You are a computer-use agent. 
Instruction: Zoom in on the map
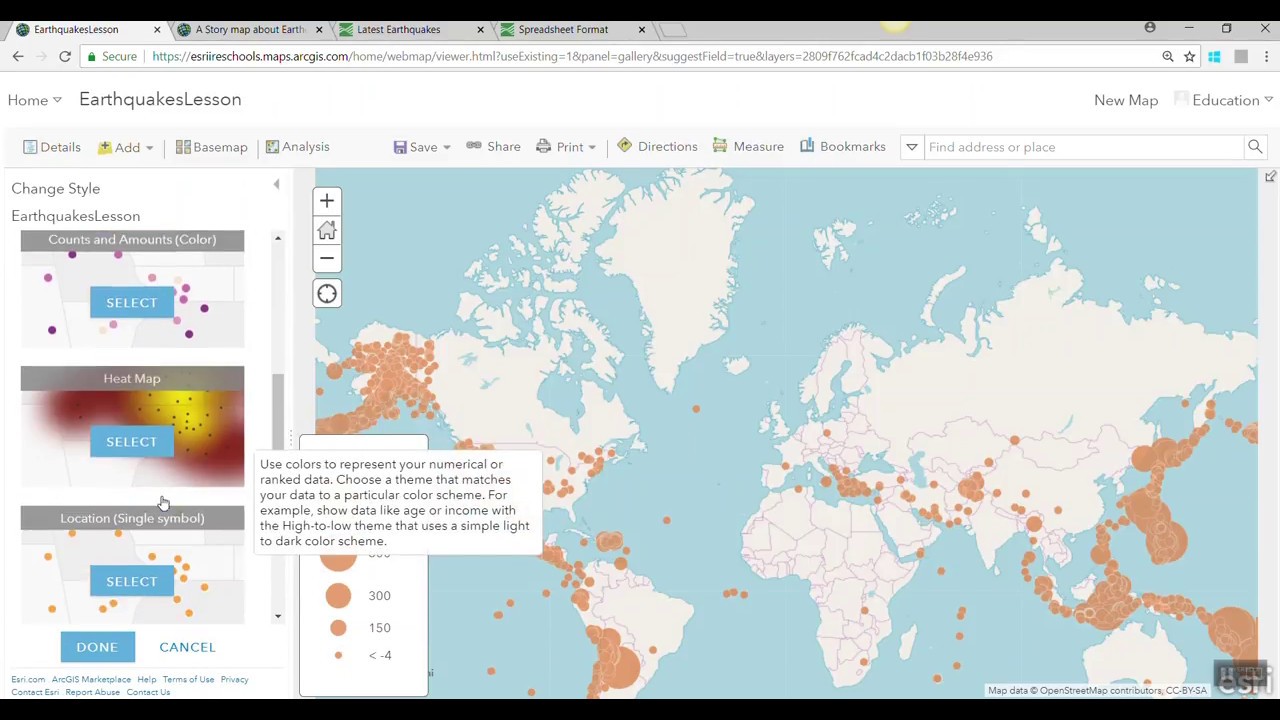tap(327, 201)
